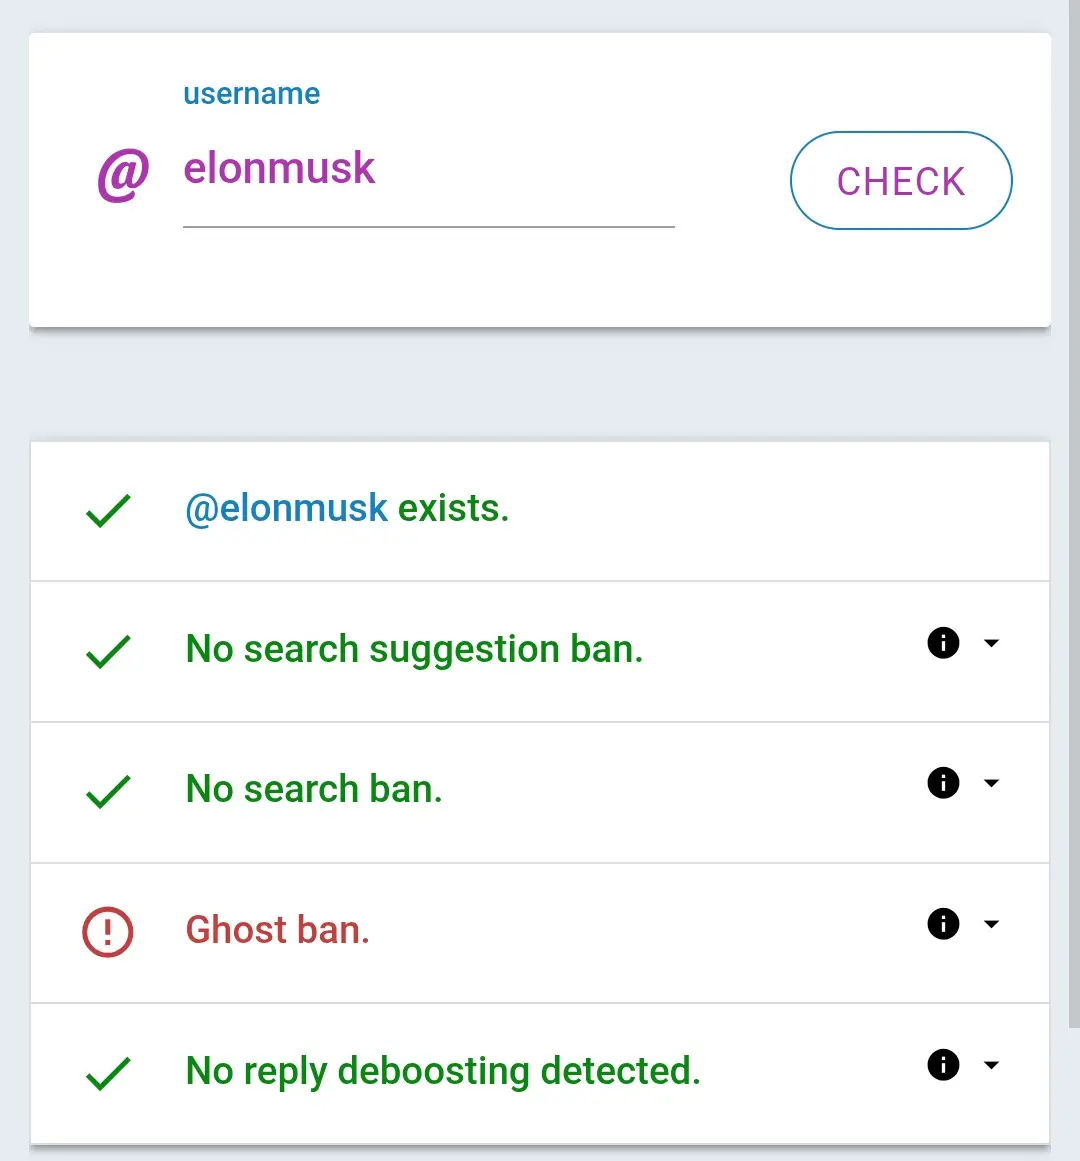Screen dimensions: 1080x1161
Task: Click the red Ghost ban warning icon
Action: point(107,932)
